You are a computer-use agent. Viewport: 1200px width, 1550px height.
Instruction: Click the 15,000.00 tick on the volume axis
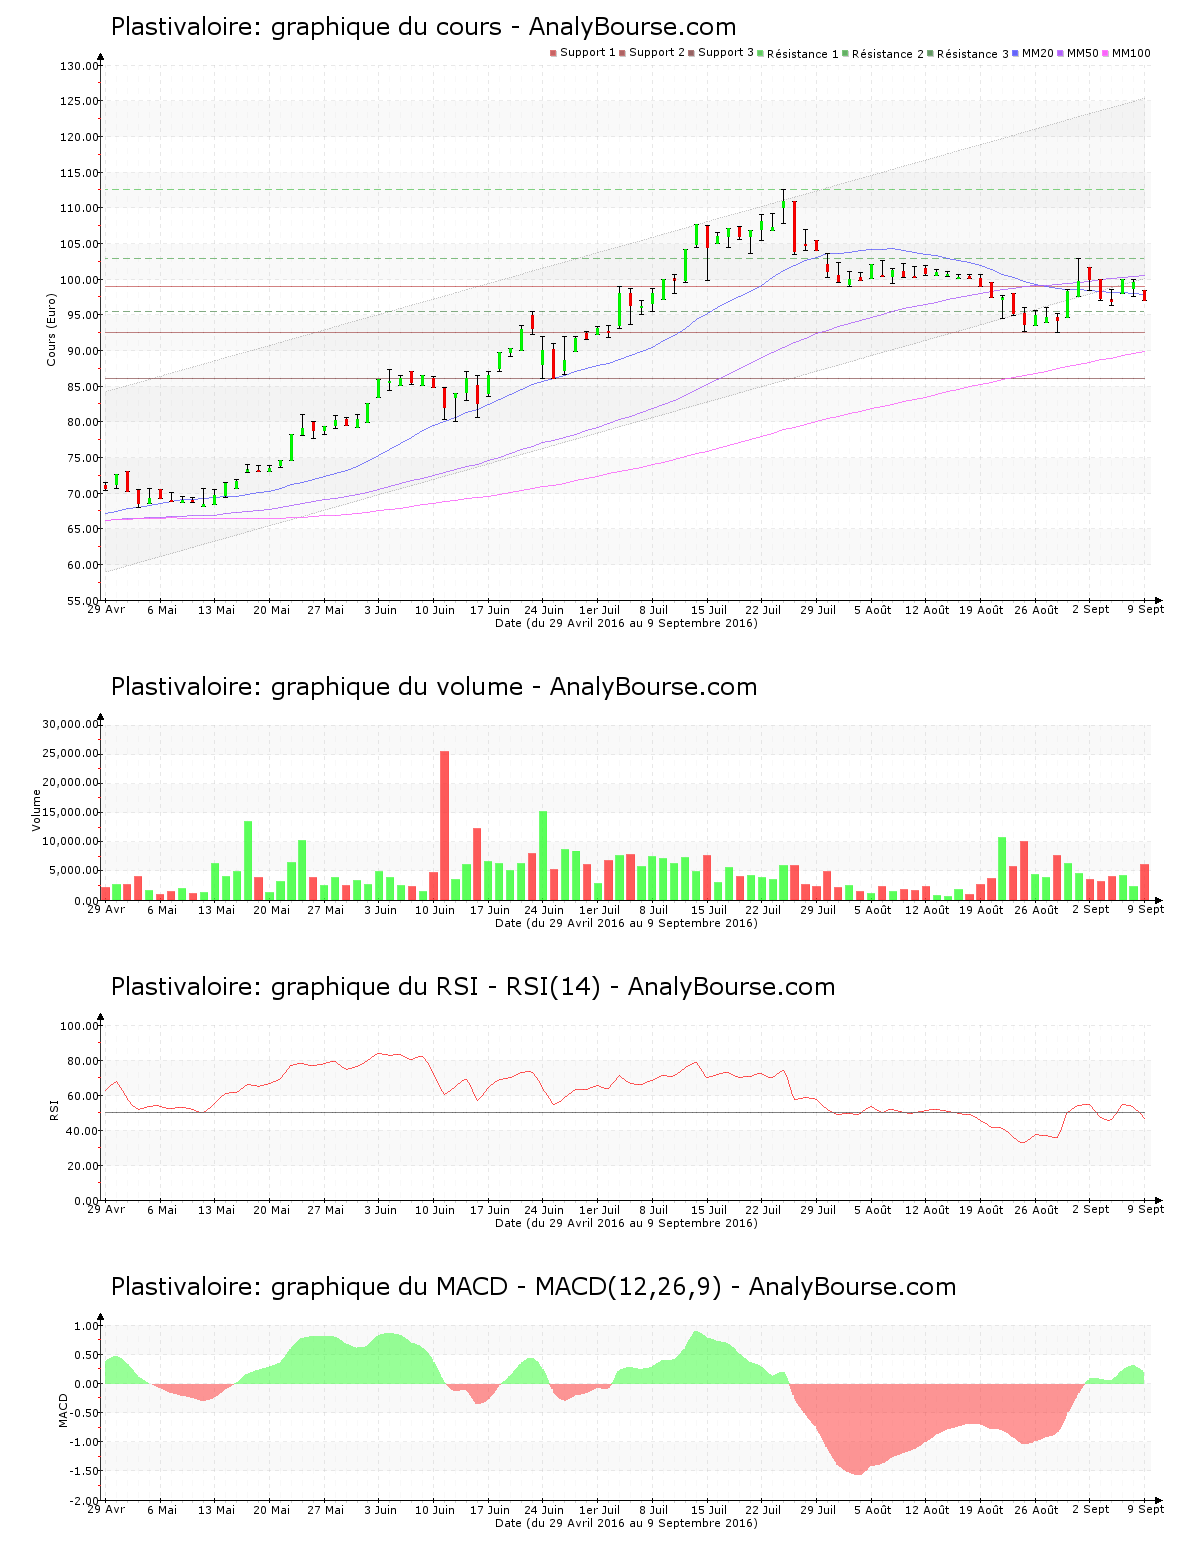click(70, 813)
